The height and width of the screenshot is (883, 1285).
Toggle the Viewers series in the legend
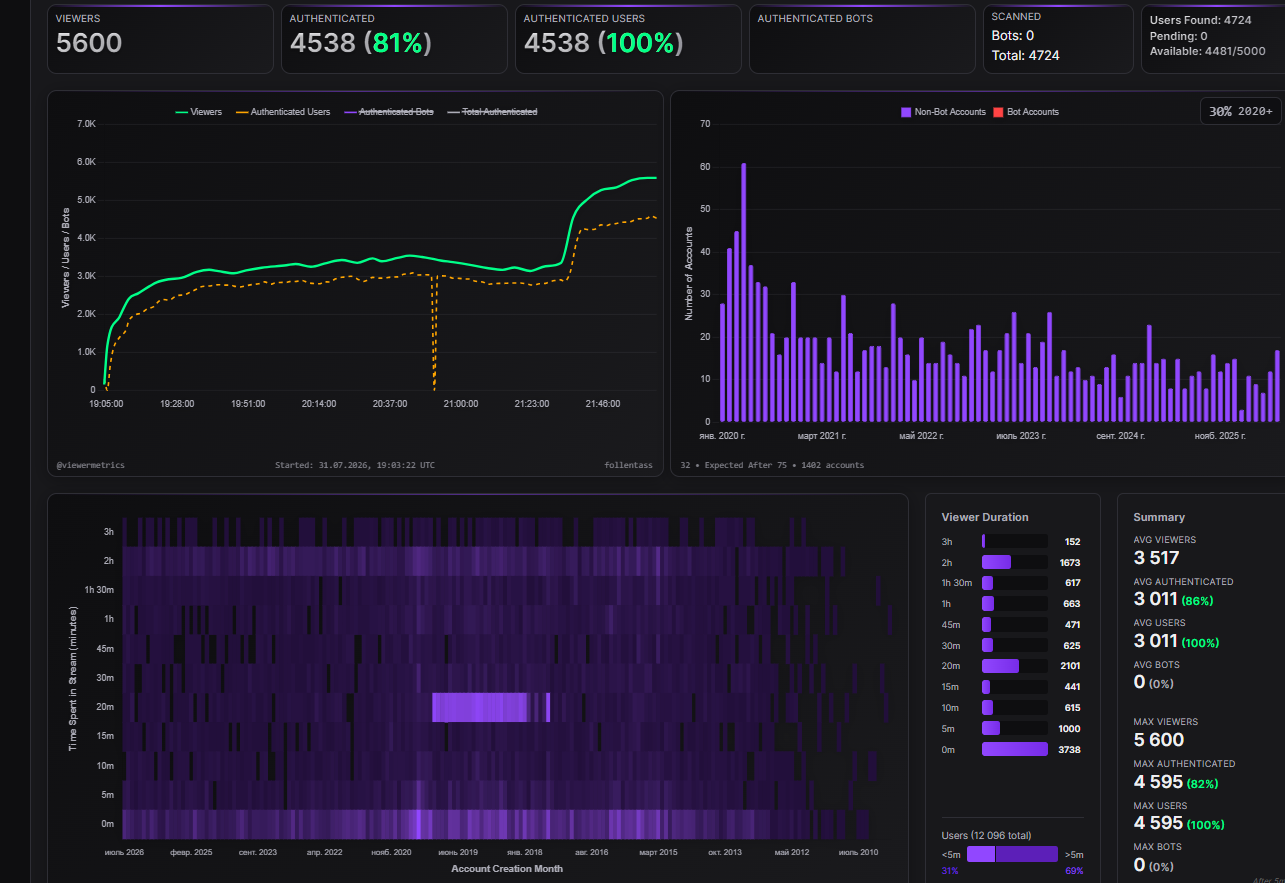198,112
